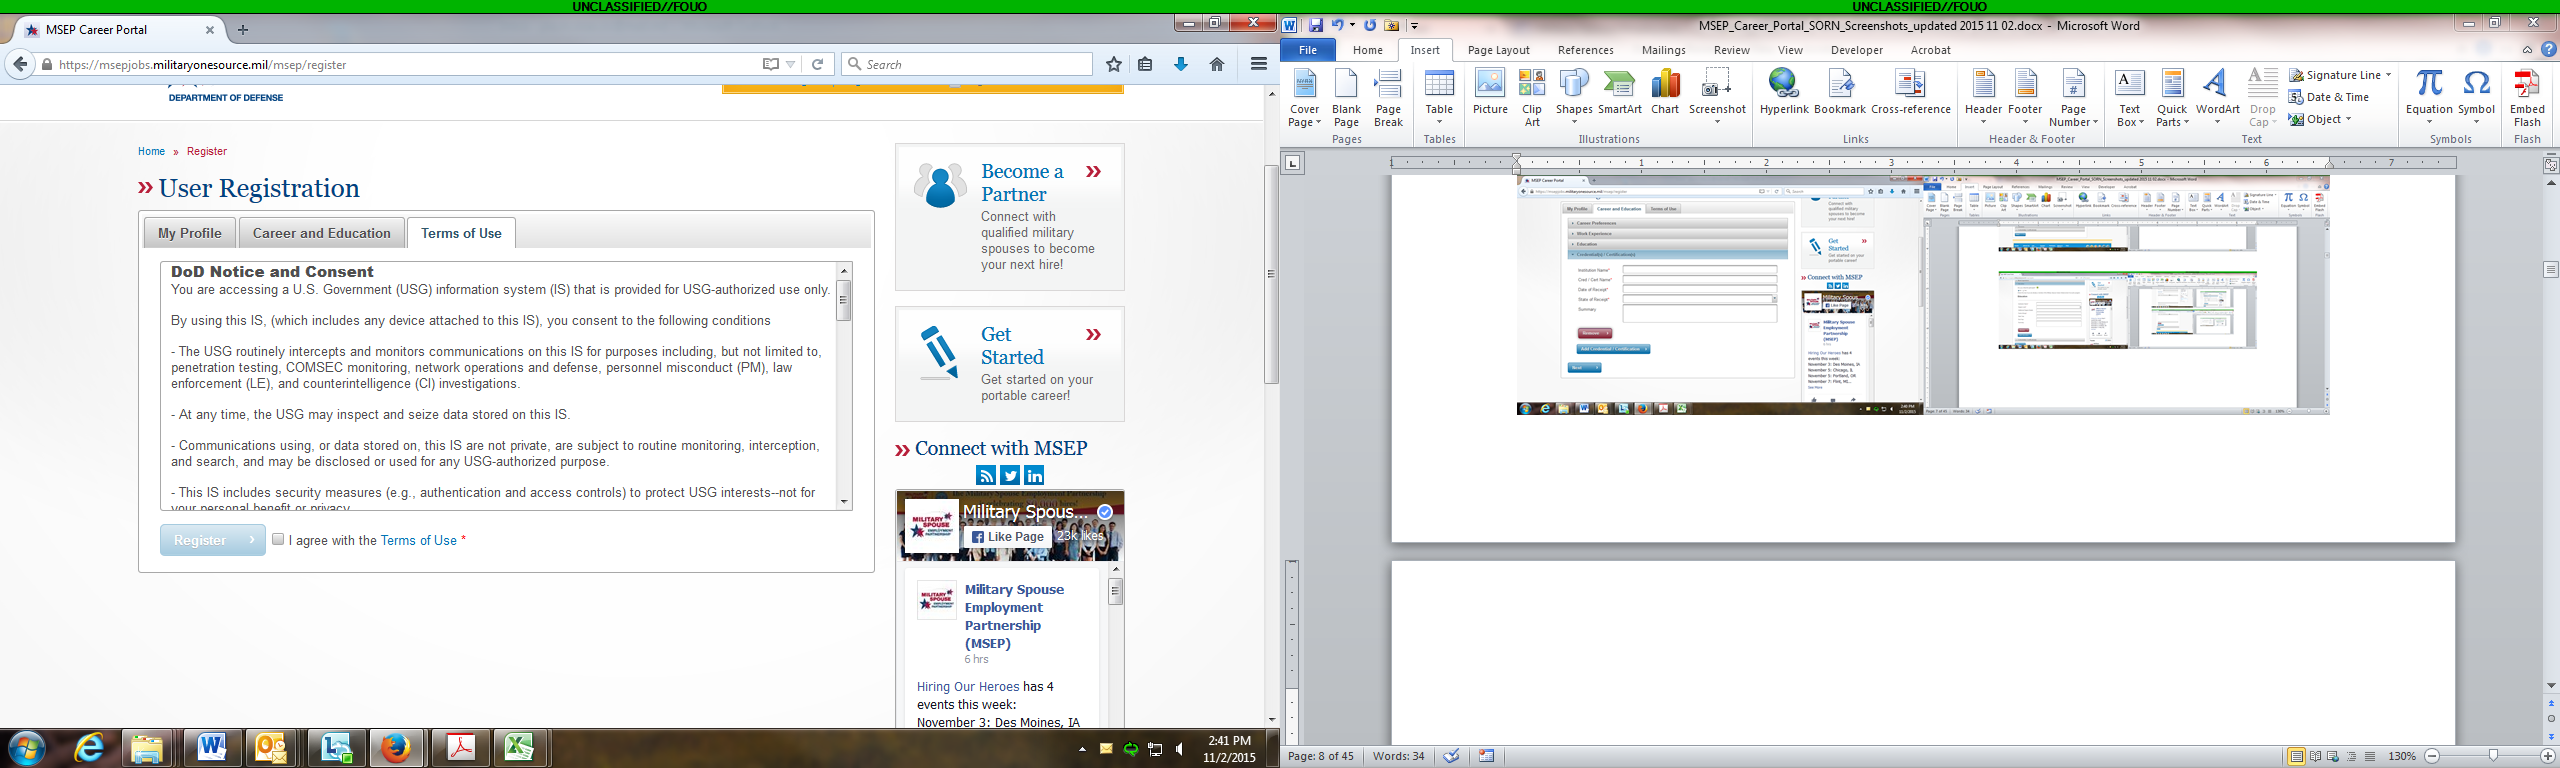This screenshot has width=2560, height=768.
Task: Insert a Page Break
Action: pos(1388,98)
